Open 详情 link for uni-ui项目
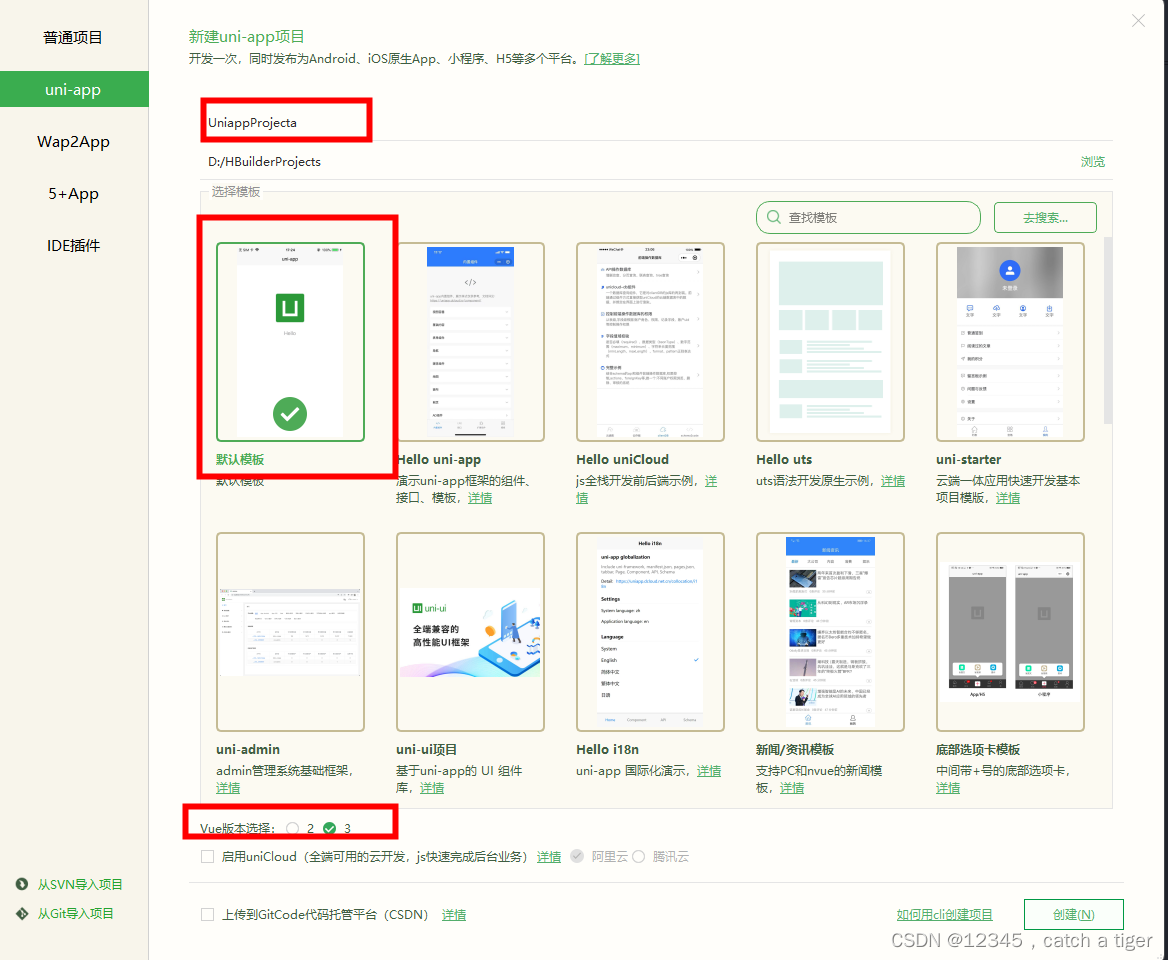This screenshot has height=960, width=1168. 431,787
